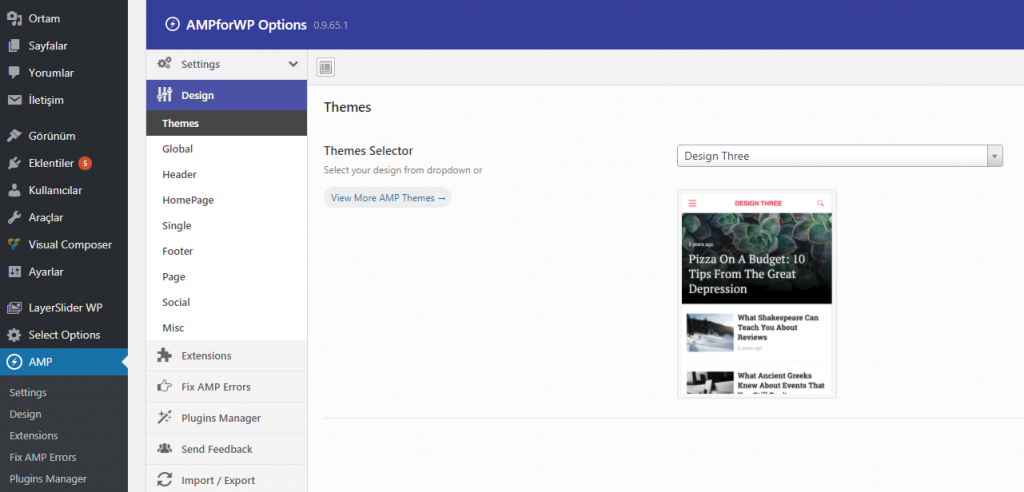
Task: Open the Footer design sub-tab
Action: 227,251
